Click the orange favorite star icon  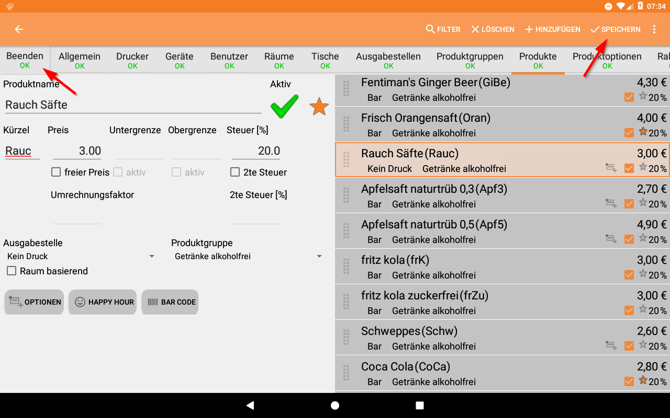[319, 106]
